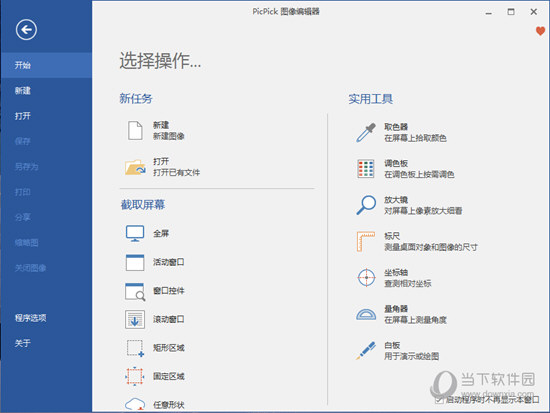Click the pixel ruler icon
The height and width of the screenshot is (413, 550).
click(366, 241)
